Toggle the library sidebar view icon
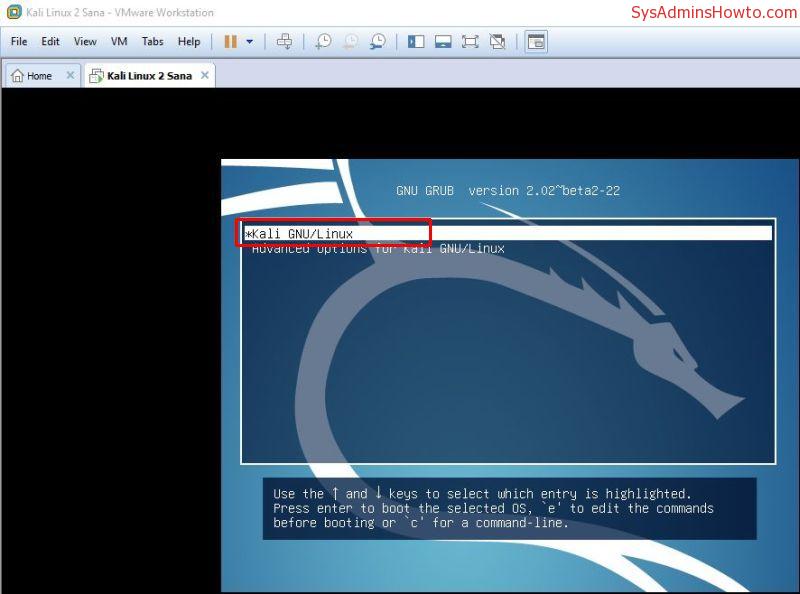 tap(417, 42)
